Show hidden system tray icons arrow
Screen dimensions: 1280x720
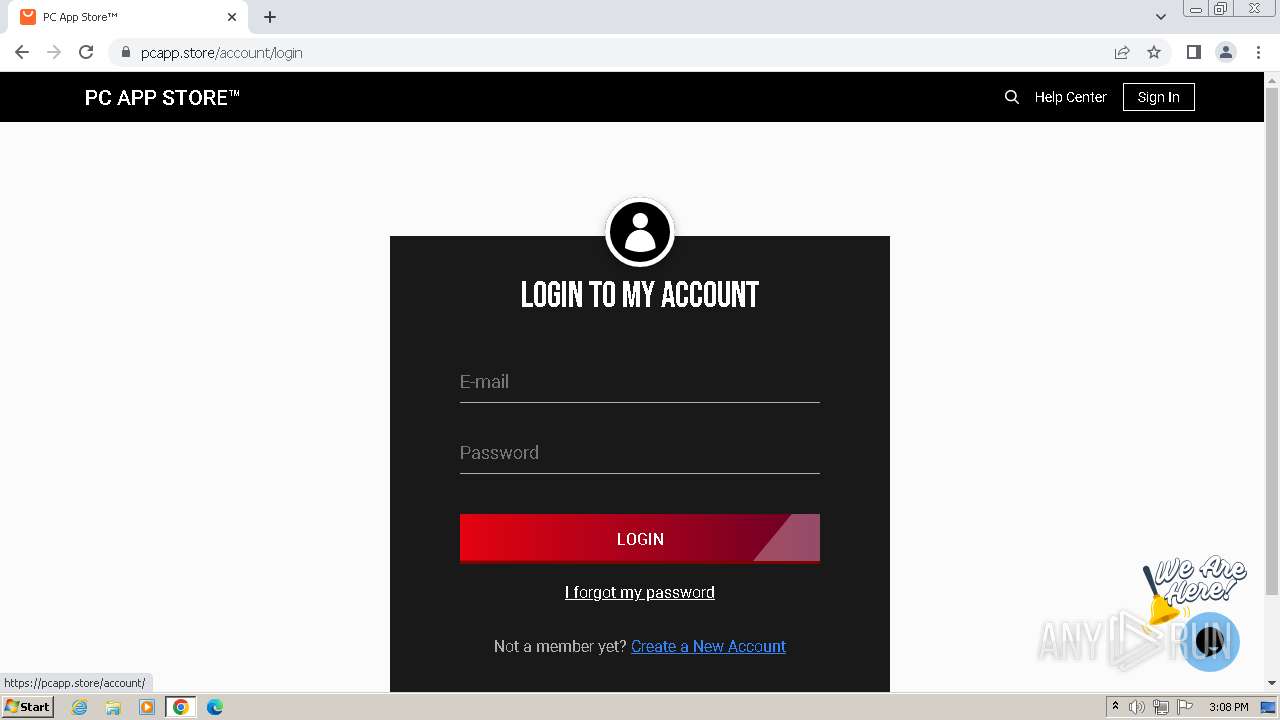[1115, 707]
